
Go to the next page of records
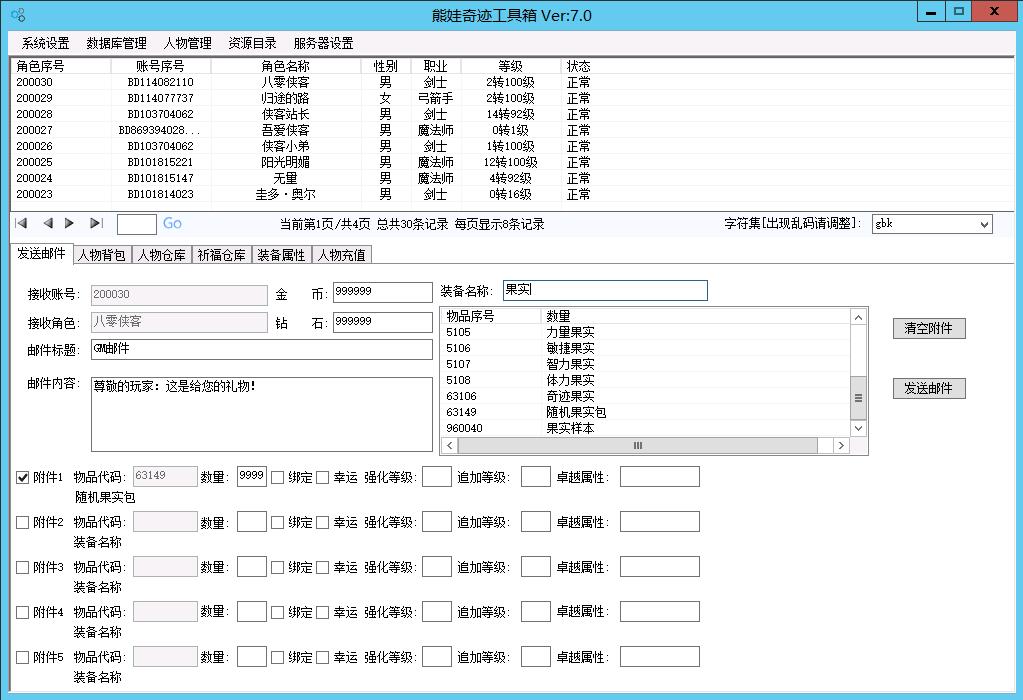coord(69,224)
